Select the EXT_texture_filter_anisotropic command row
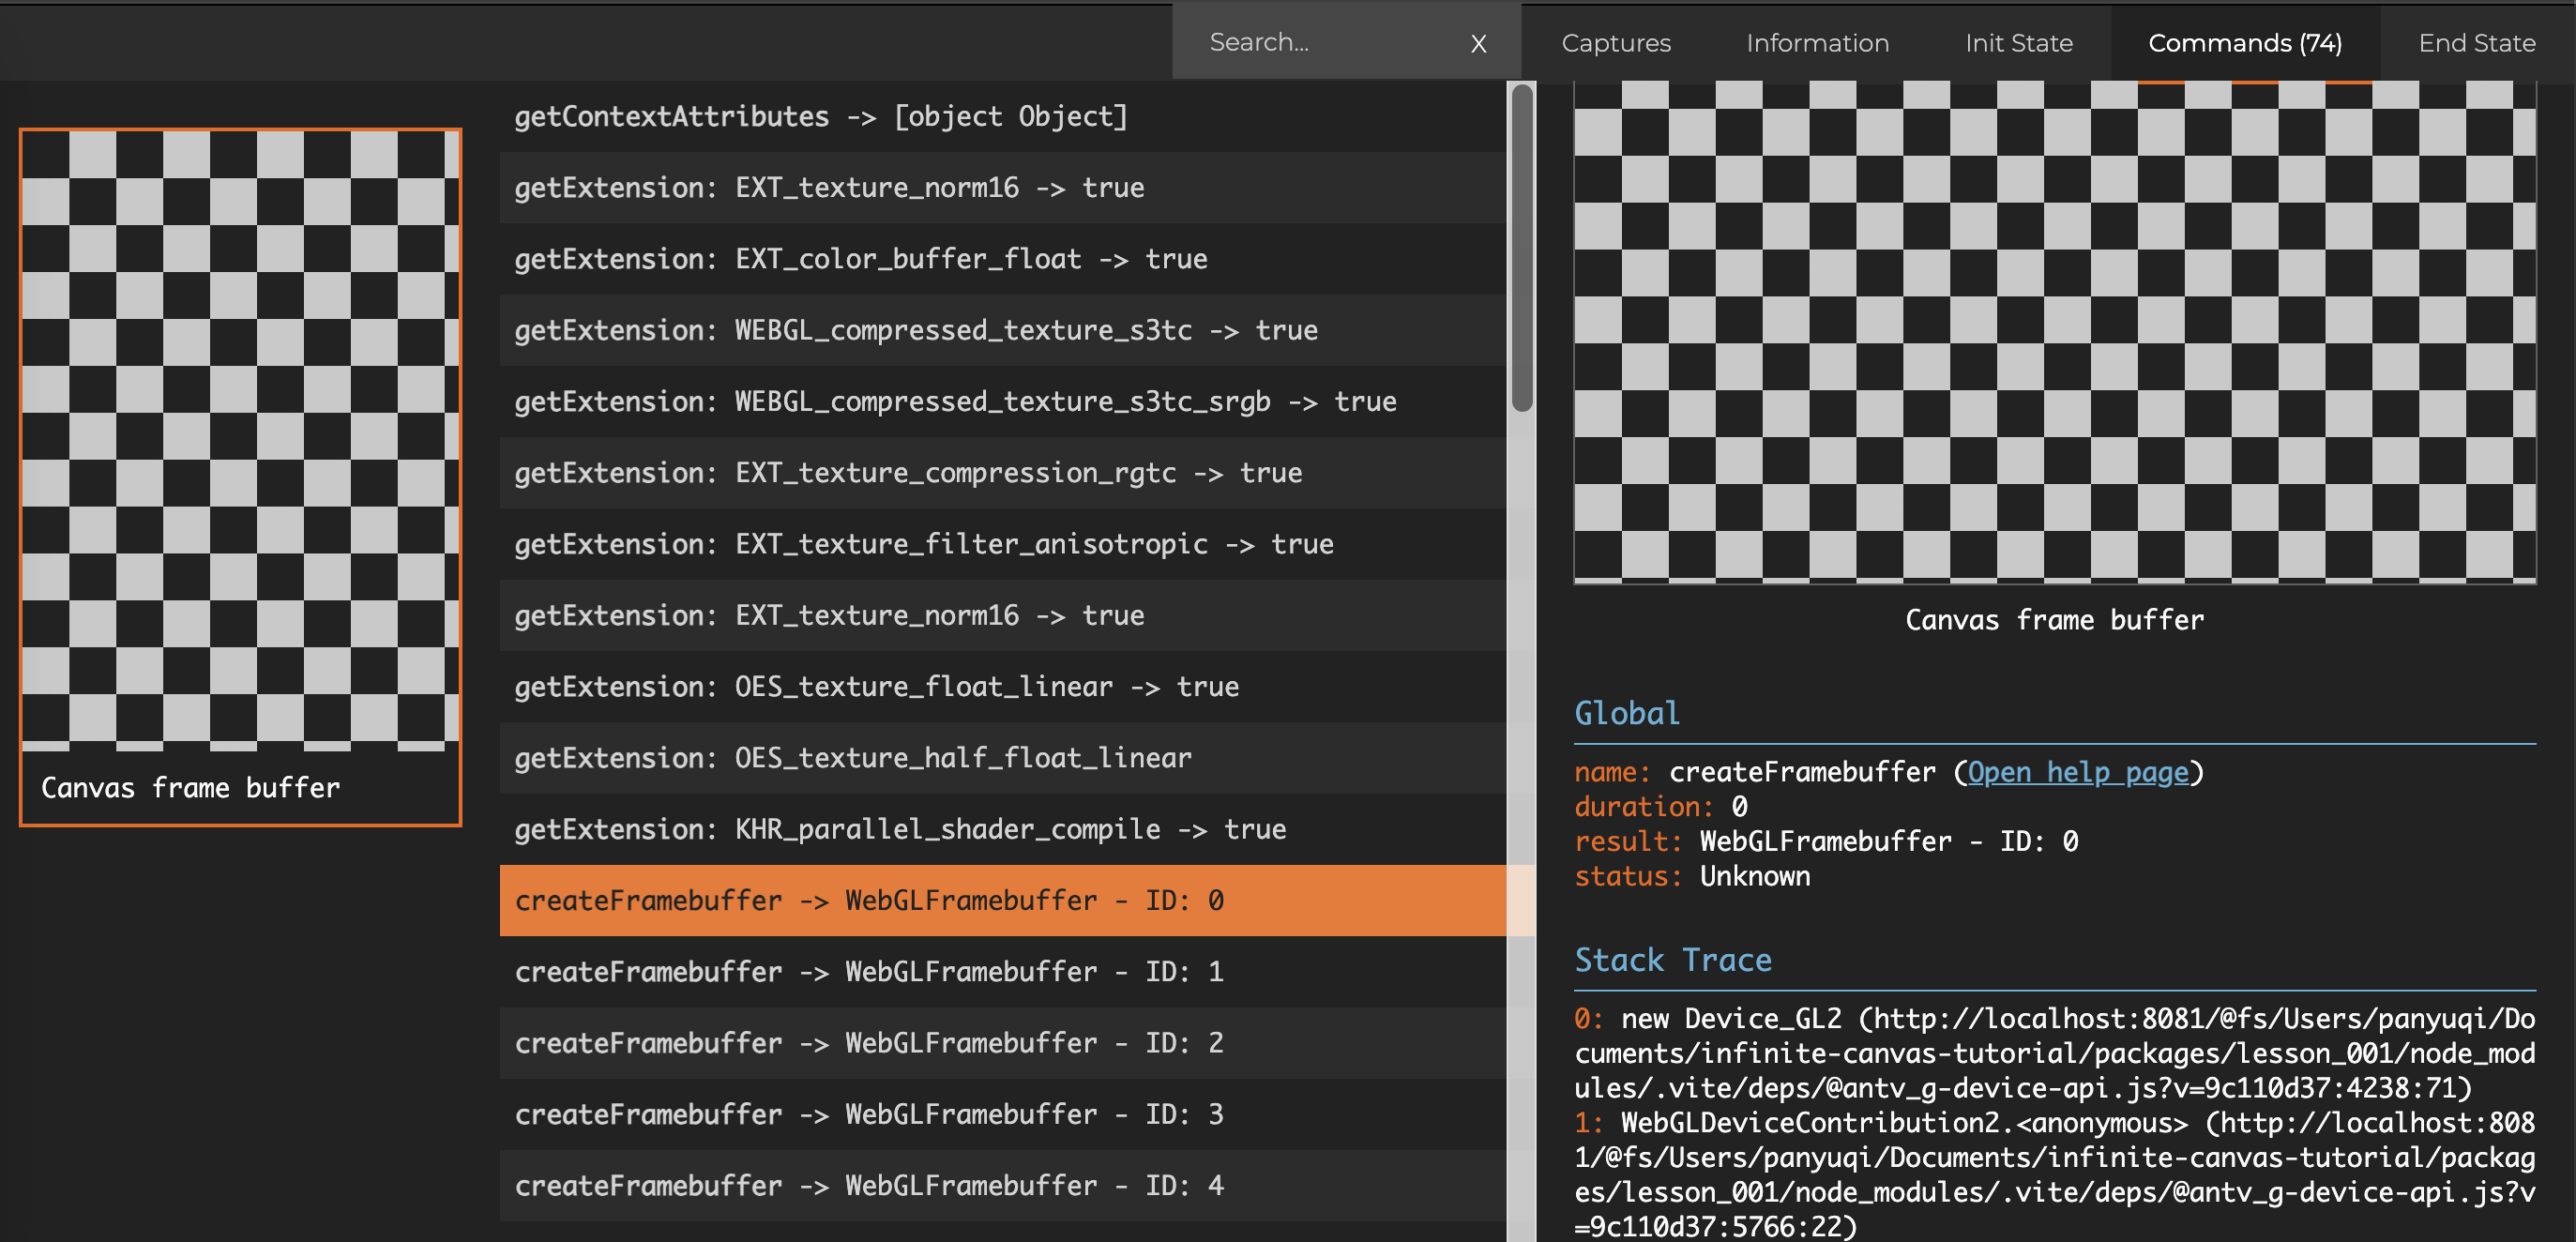 click(x=1000, y=544)
